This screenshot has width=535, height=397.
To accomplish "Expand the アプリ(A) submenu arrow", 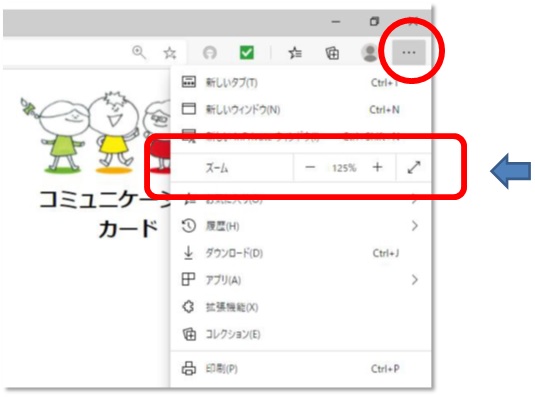I will click(415, 280).
